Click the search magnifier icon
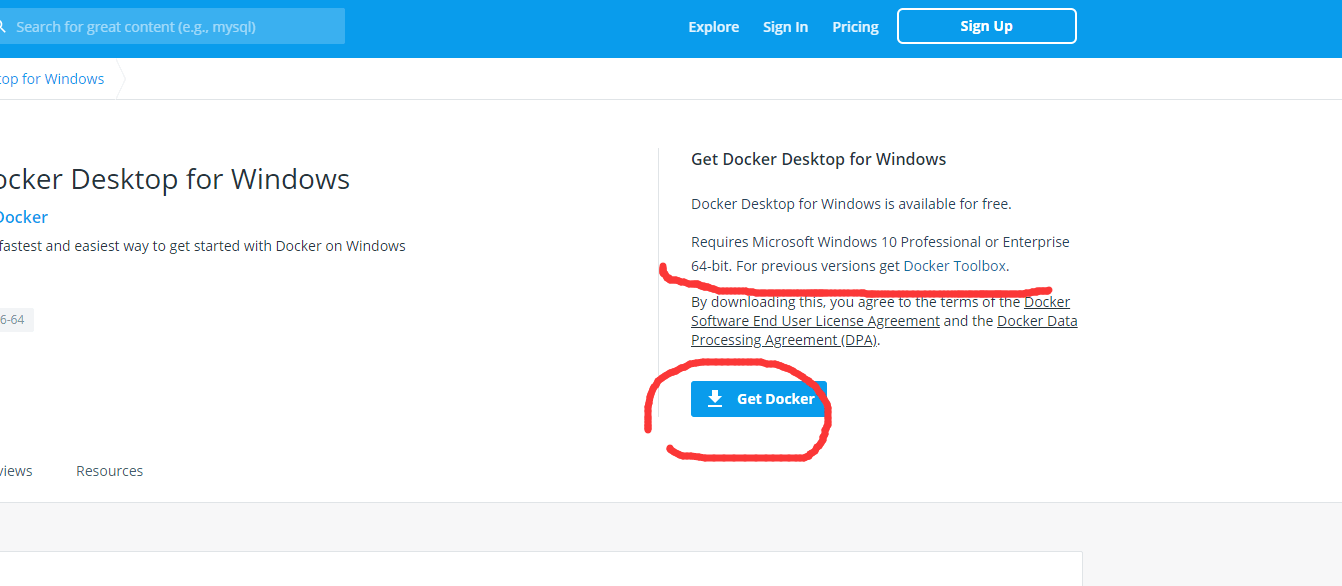 point(3,27)
